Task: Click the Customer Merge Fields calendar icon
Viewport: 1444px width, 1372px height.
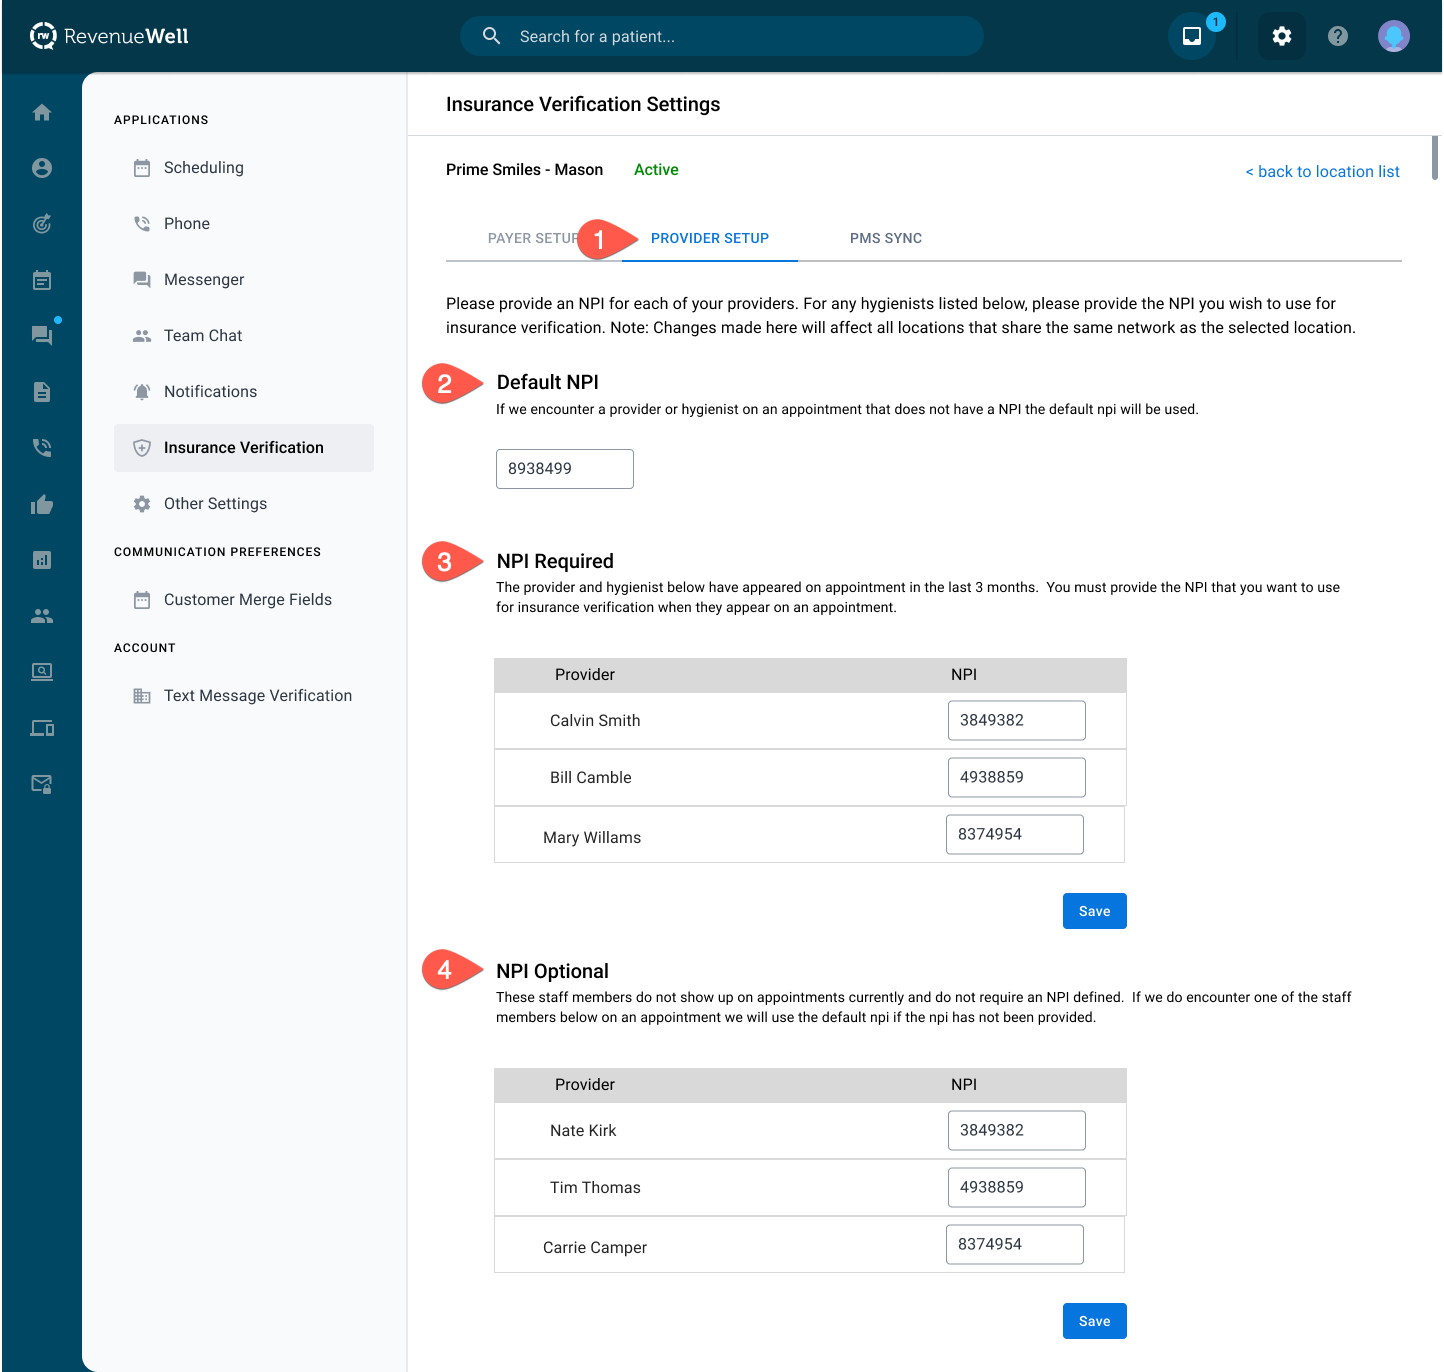Action: (142, 600)
